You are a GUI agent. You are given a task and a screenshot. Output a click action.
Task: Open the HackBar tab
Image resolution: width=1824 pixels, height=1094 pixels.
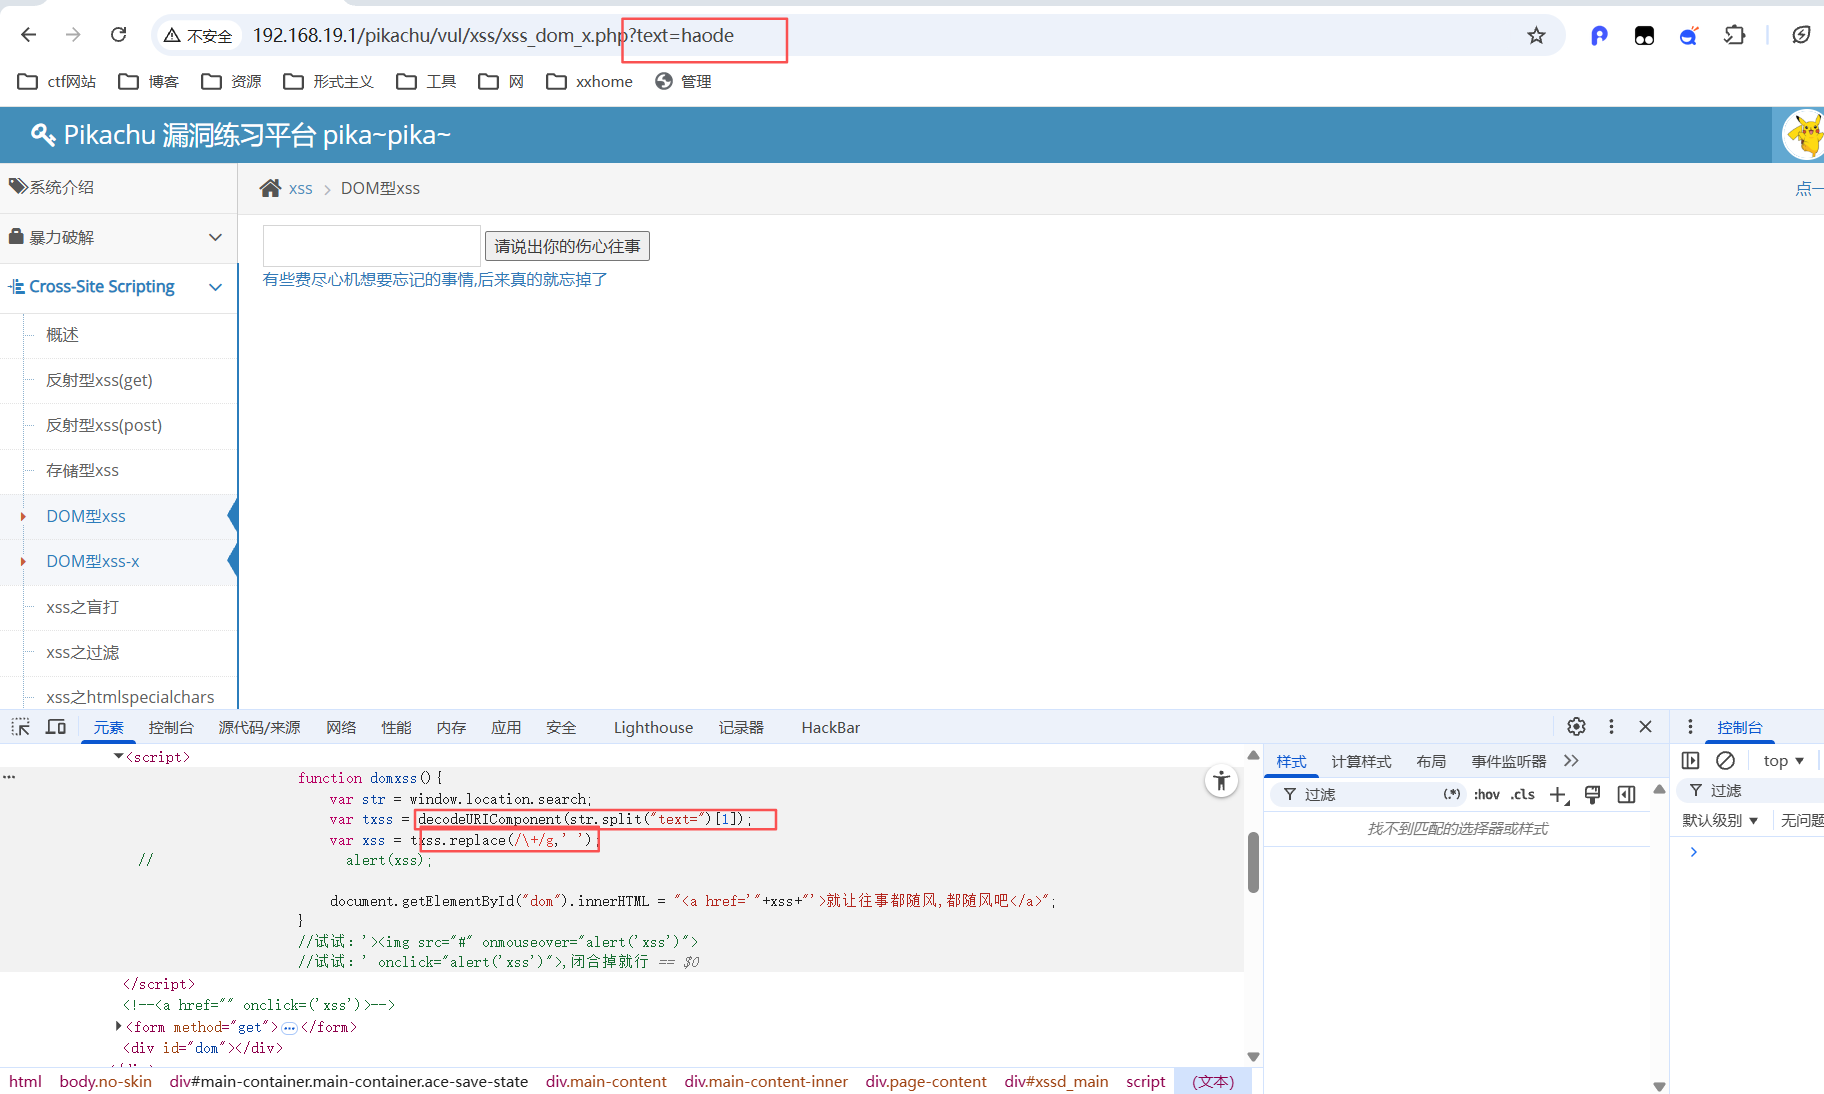(830, 727)
